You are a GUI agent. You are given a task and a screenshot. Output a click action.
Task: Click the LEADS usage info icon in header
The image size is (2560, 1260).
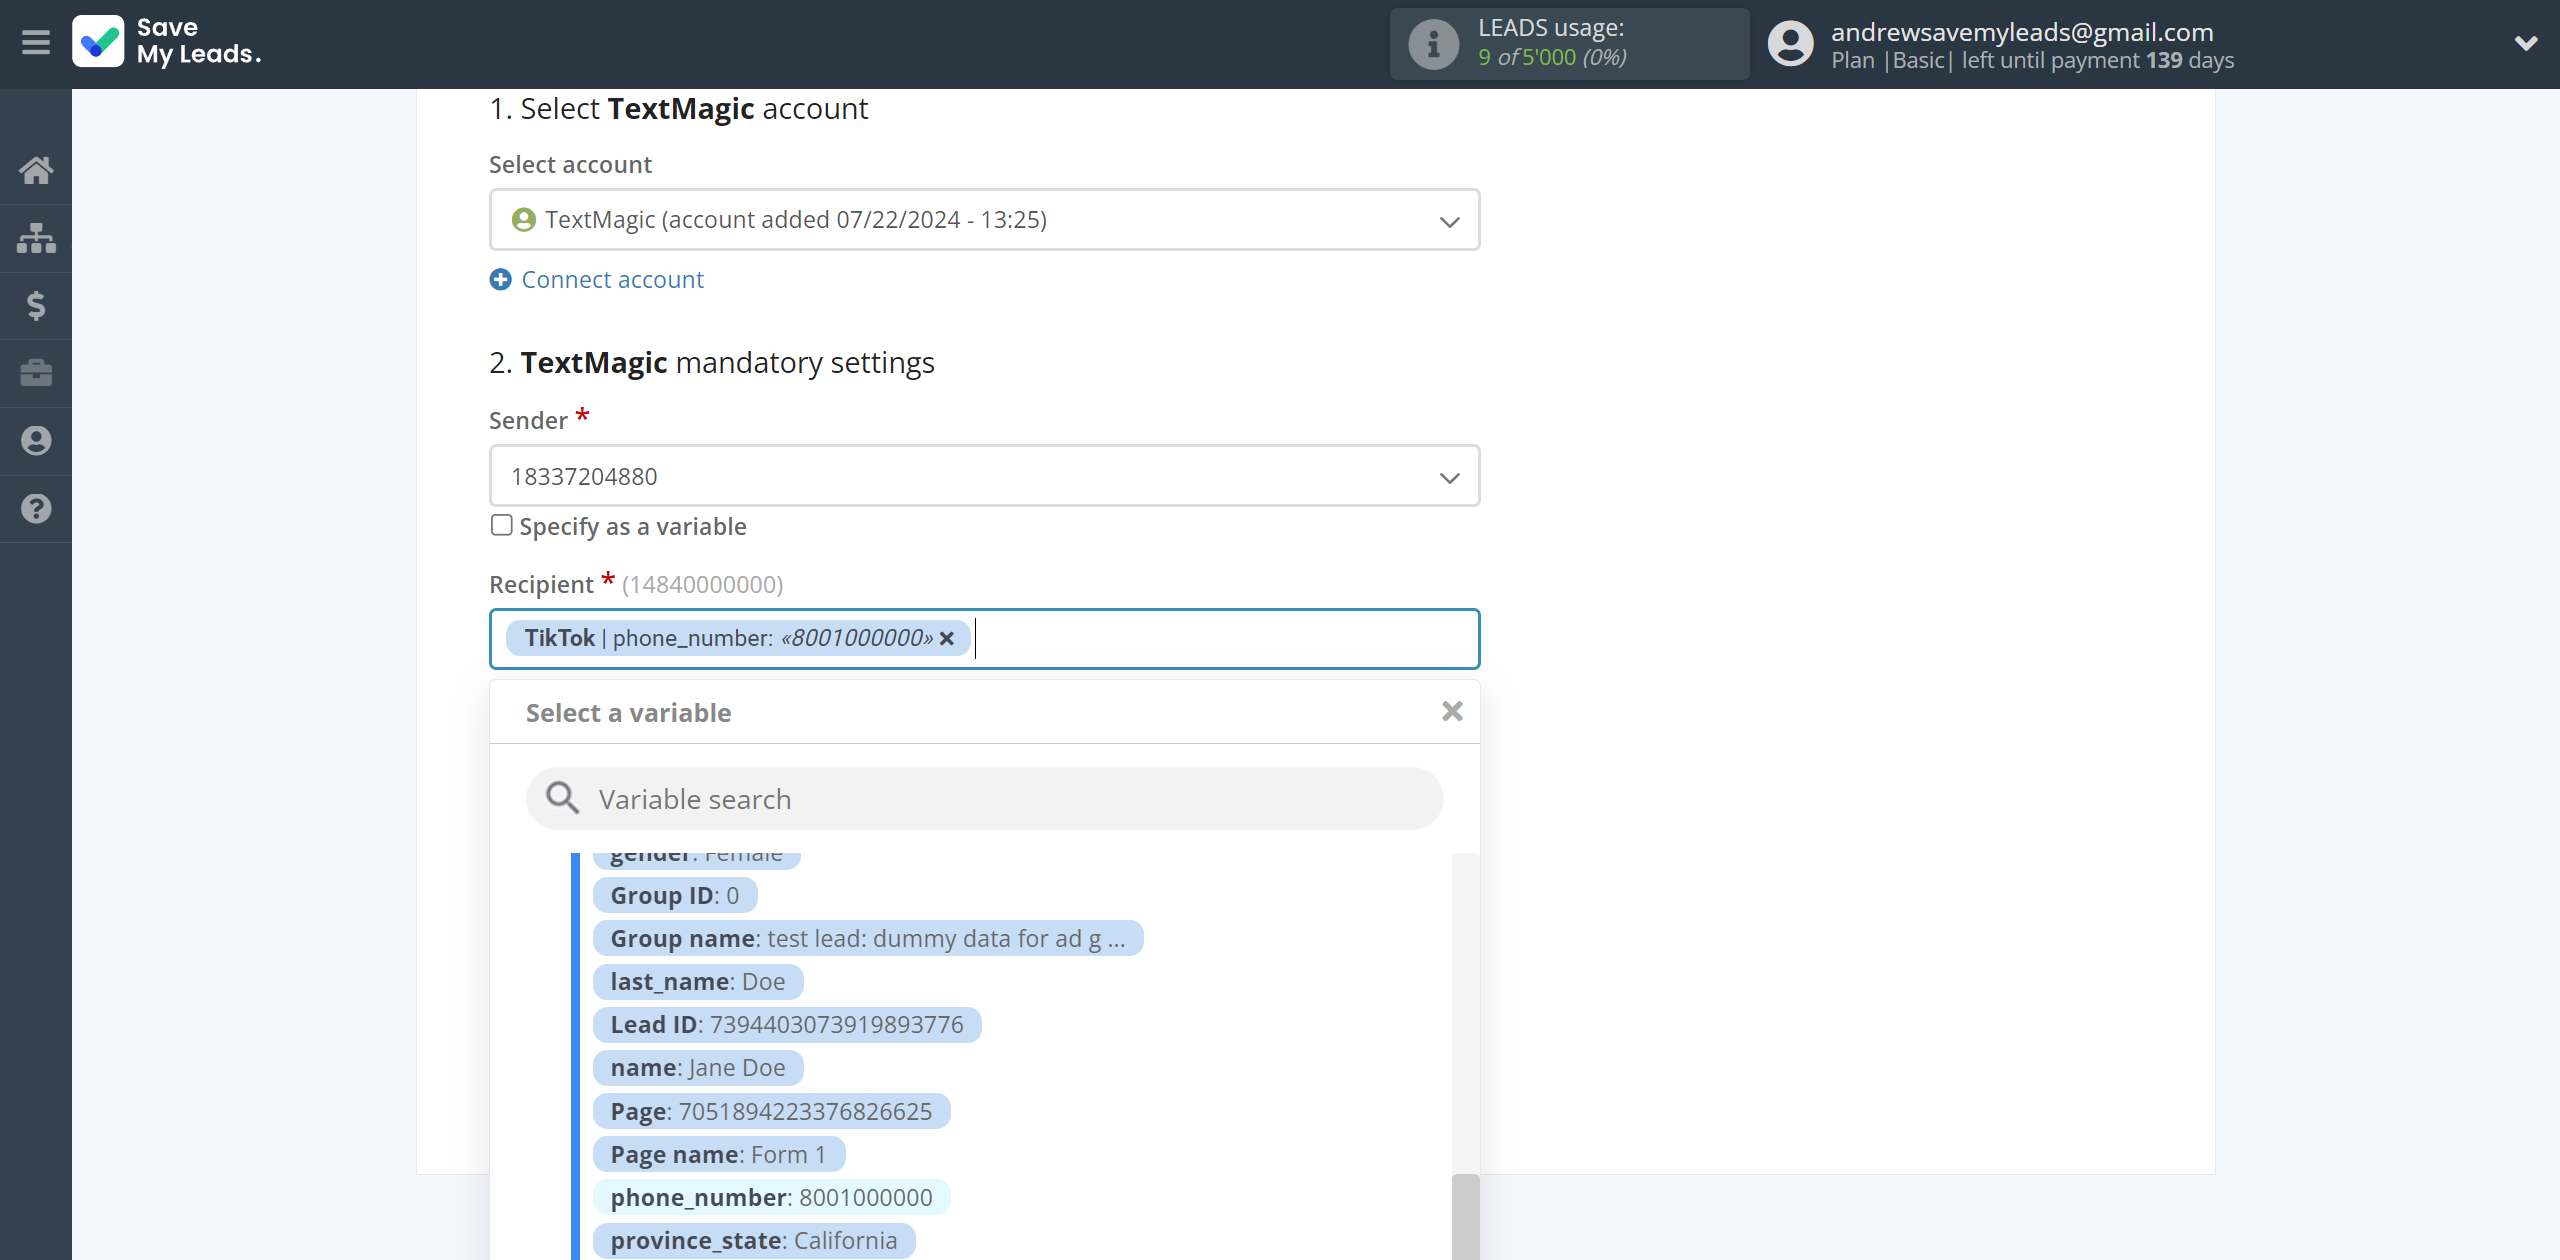[x=1432, y=42]
